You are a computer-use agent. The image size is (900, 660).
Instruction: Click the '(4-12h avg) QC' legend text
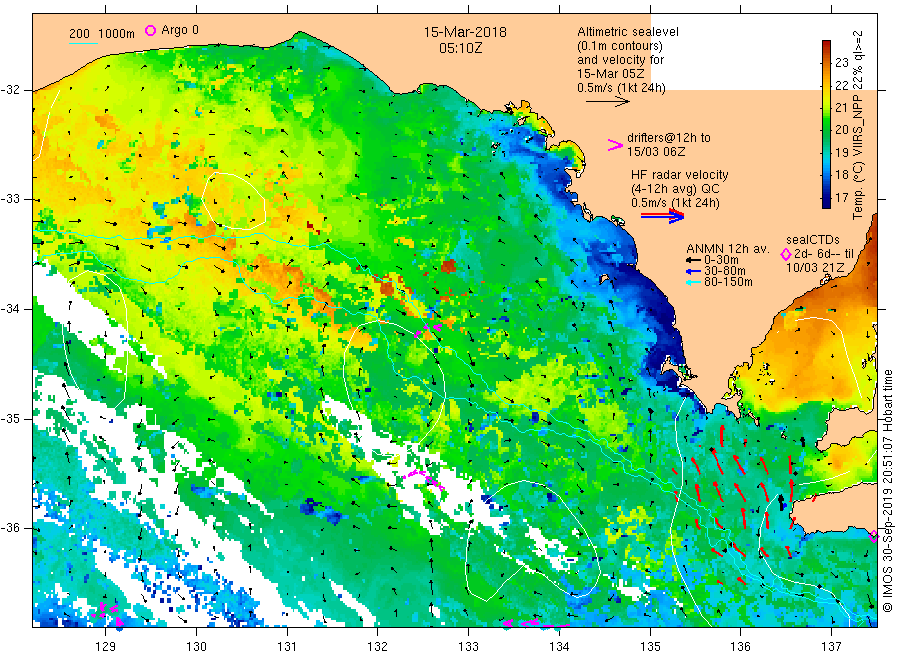pyautogui.click(x=675, y=189)
